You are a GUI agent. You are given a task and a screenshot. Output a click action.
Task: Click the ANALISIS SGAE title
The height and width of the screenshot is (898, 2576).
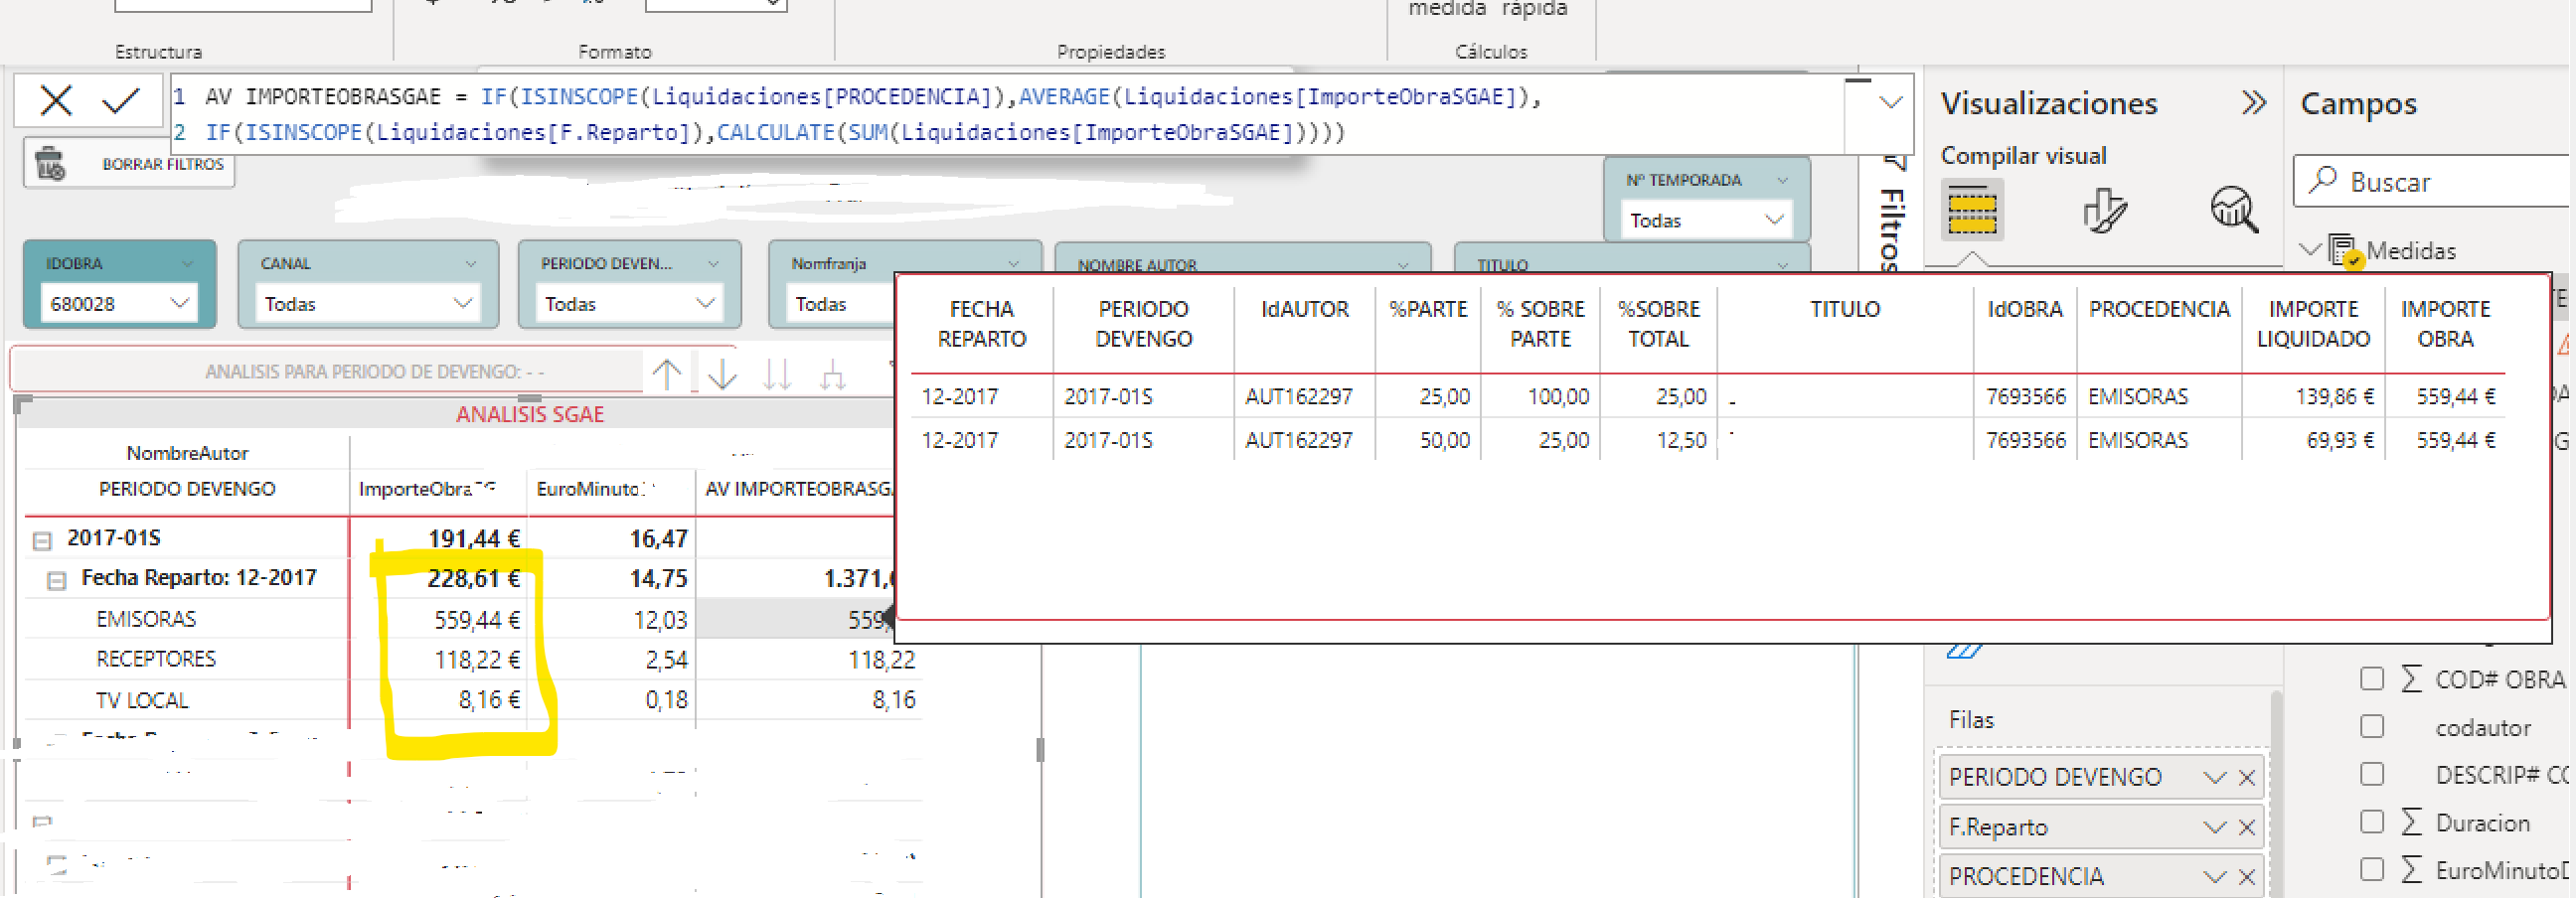pyautogui.click(x=530, y=414)
